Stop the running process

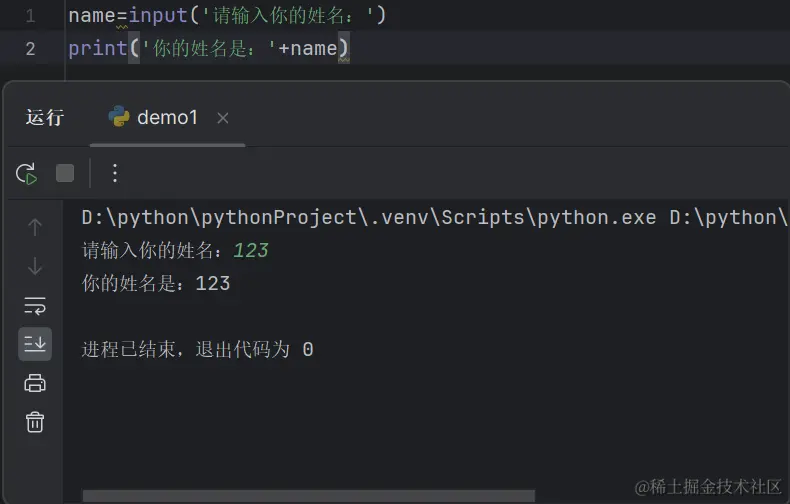point(65,173)
